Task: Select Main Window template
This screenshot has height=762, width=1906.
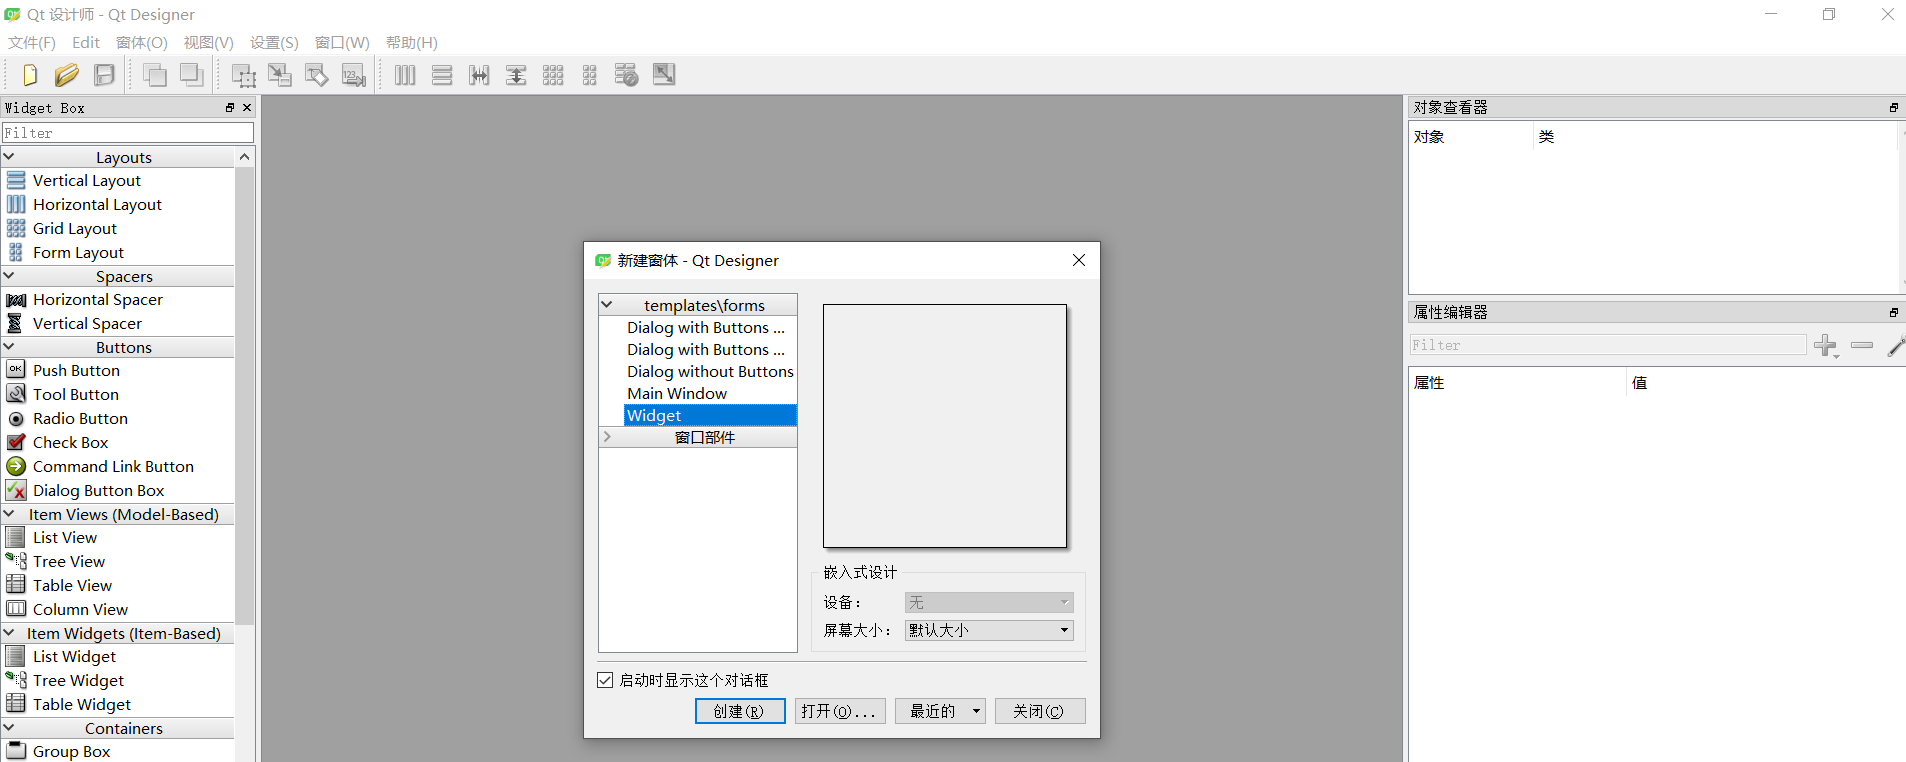Action: [x=677, y=393]
